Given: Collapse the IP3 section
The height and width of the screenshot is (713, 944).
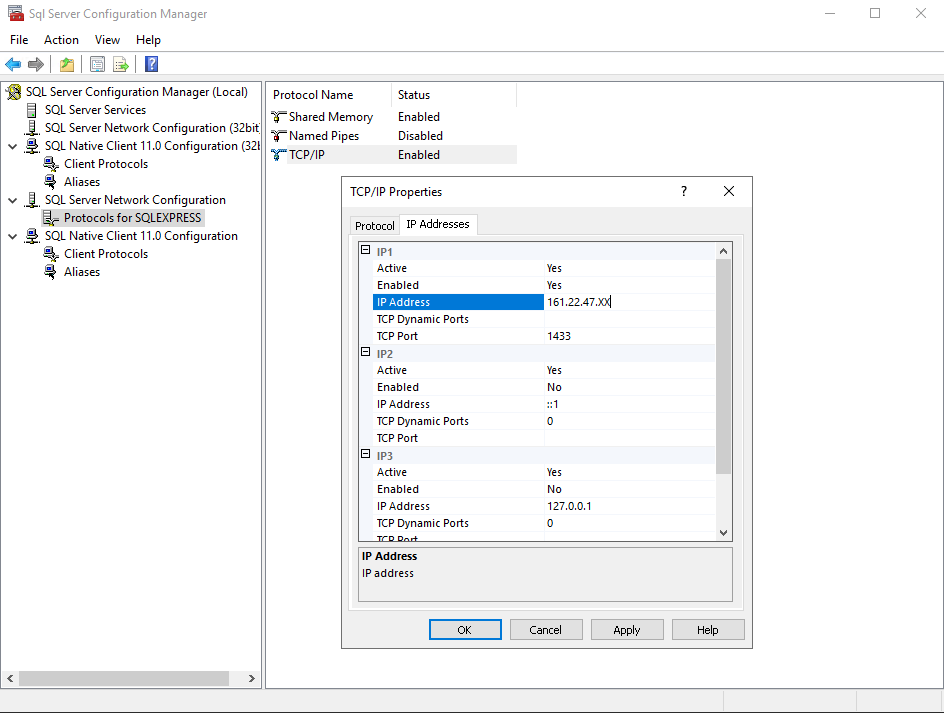Looking at the screenshot, I should [366, 455].
